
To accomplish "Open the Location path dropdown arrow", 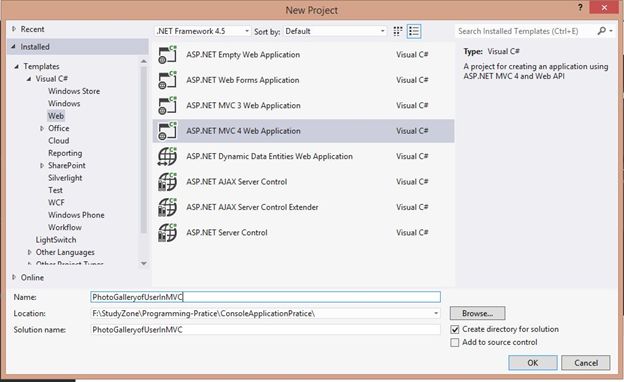I will (436, 314).
